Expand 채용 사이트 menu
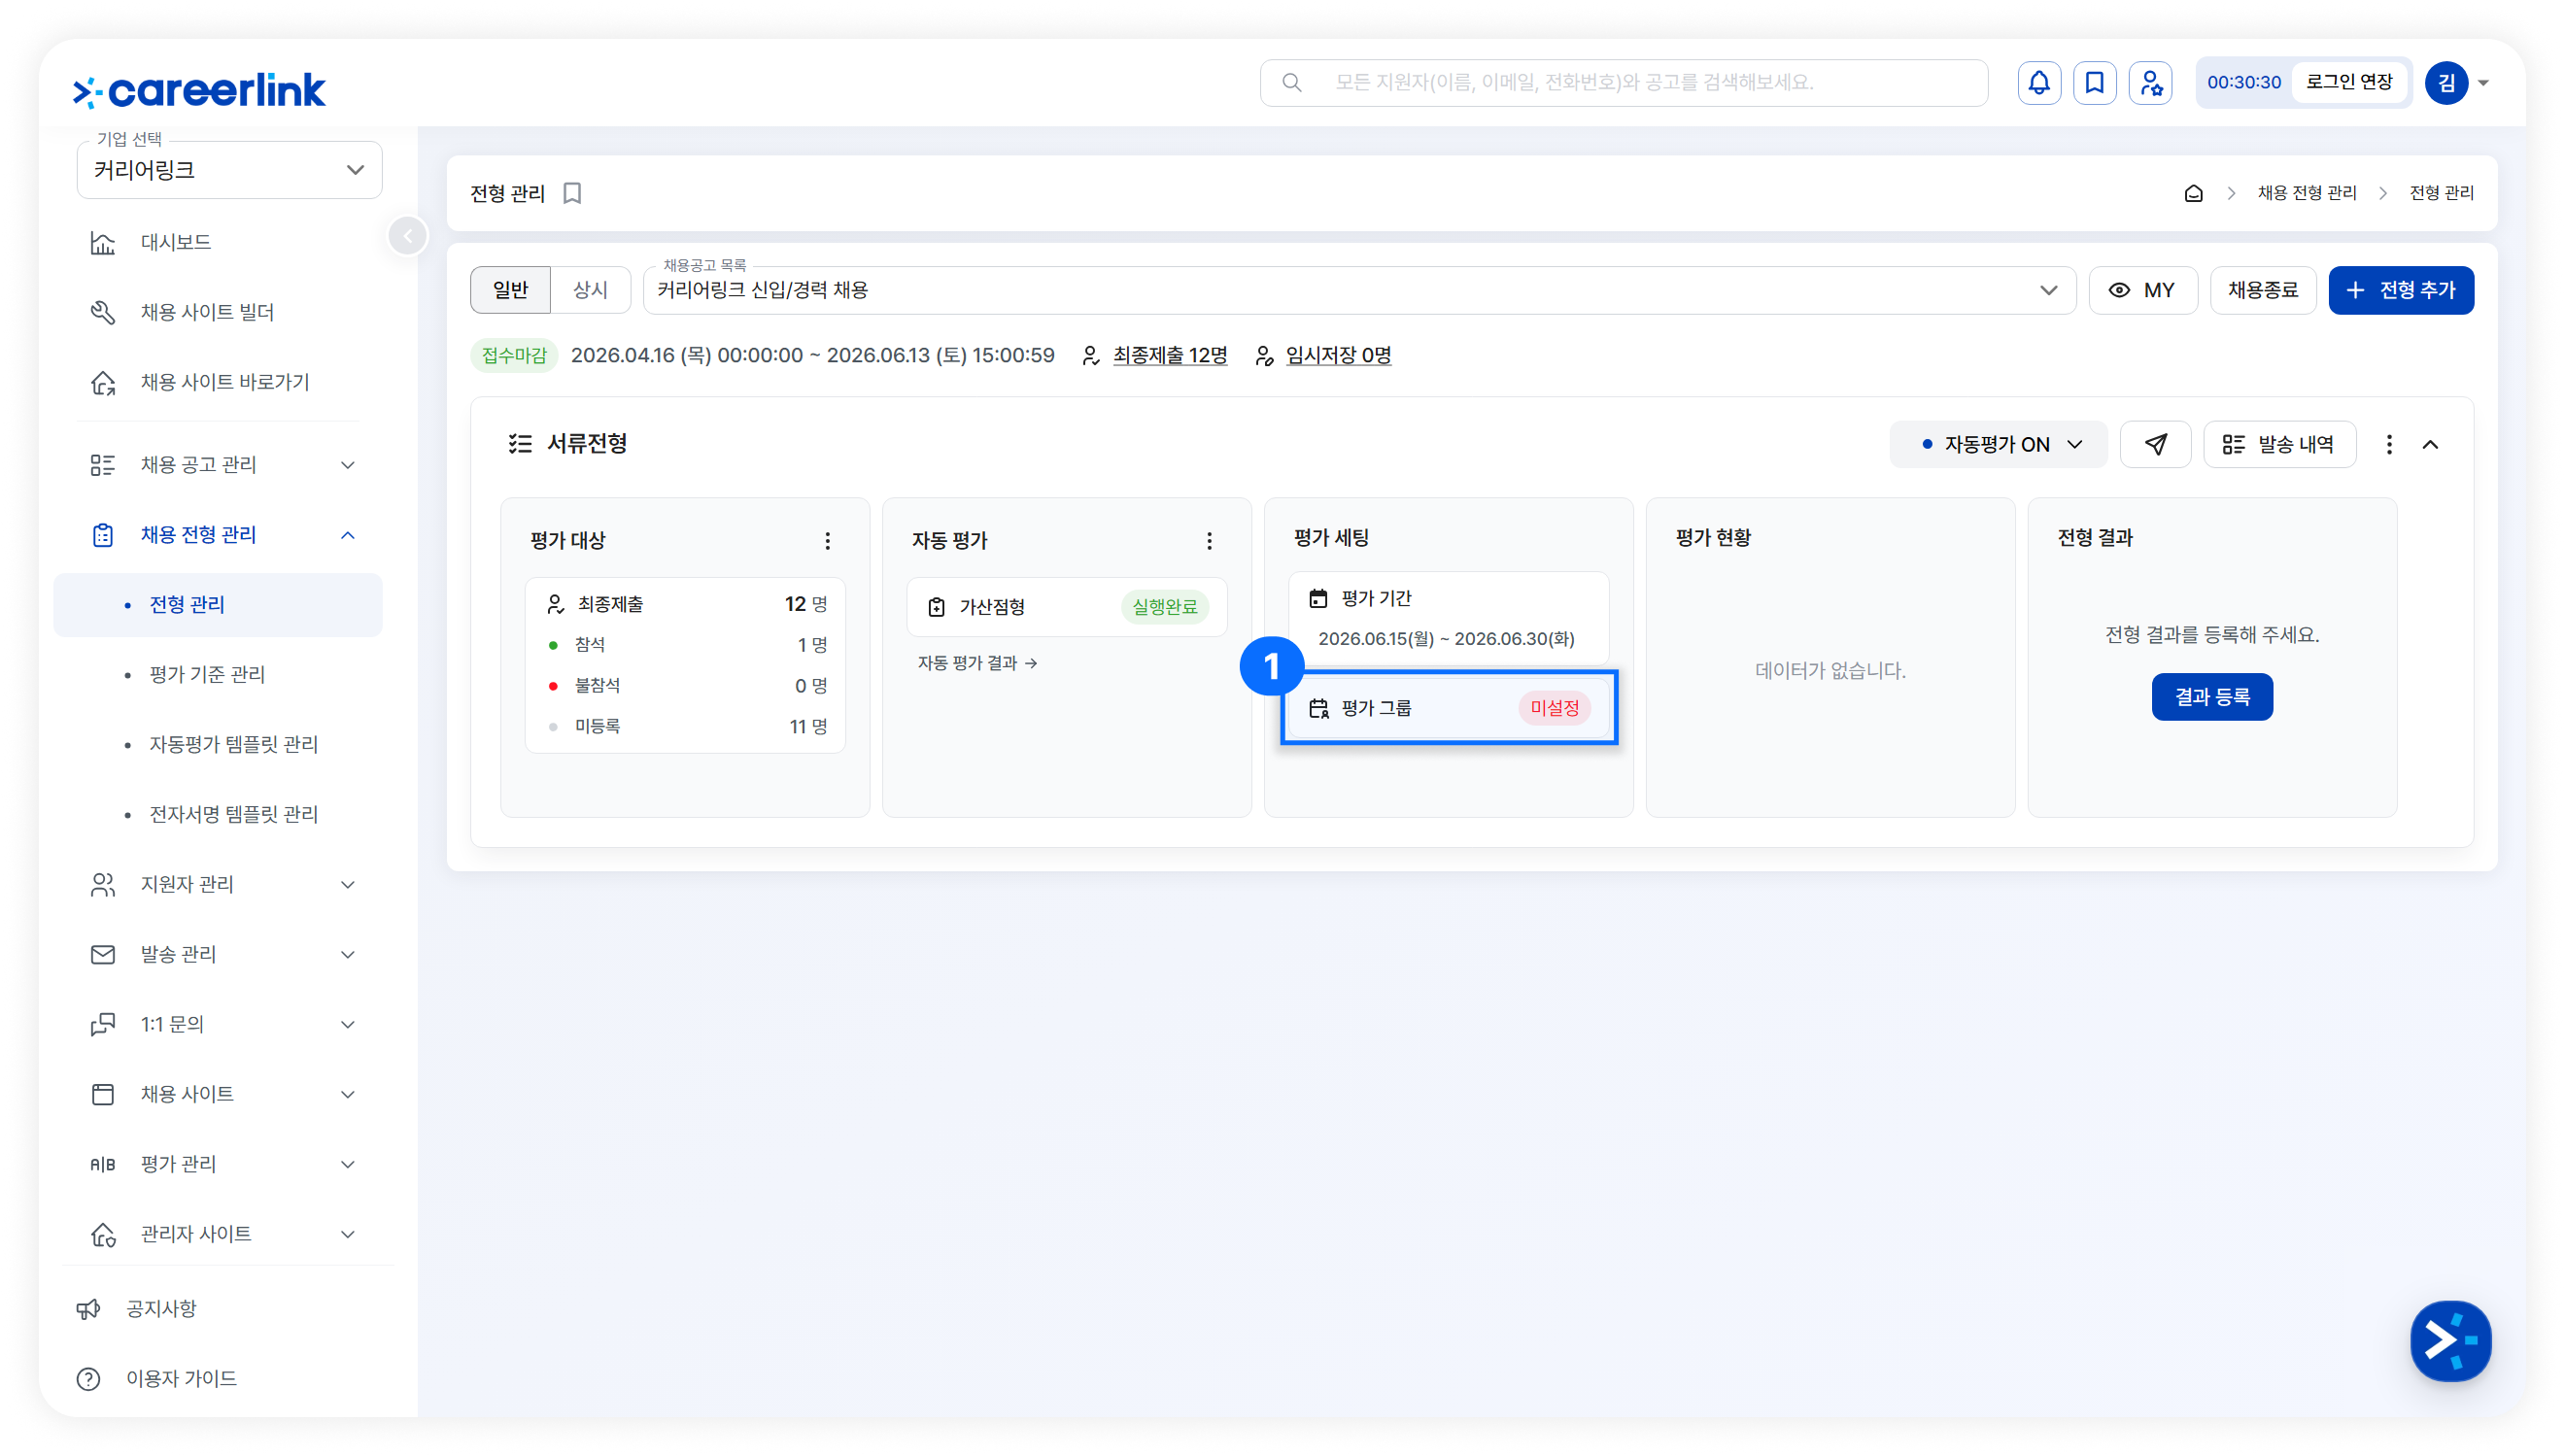The image size is (2565, 1456). [x=348, y=1095]
